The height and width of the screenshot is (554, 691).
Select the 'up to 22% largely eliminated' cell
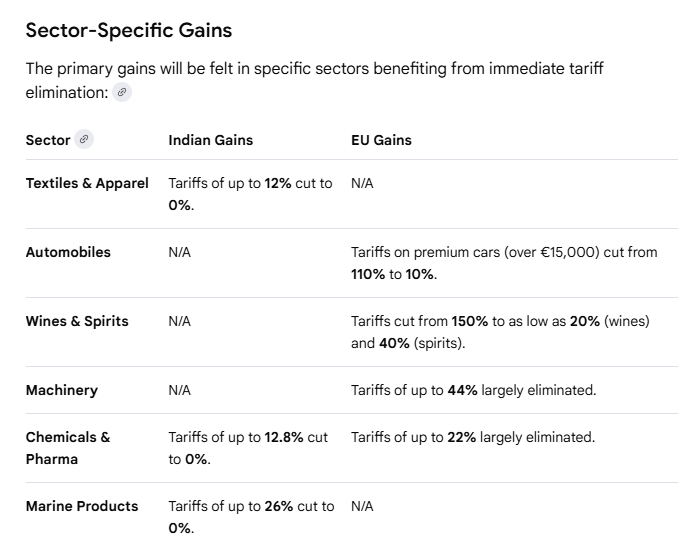pyautogui.click(x=472, y=437)
